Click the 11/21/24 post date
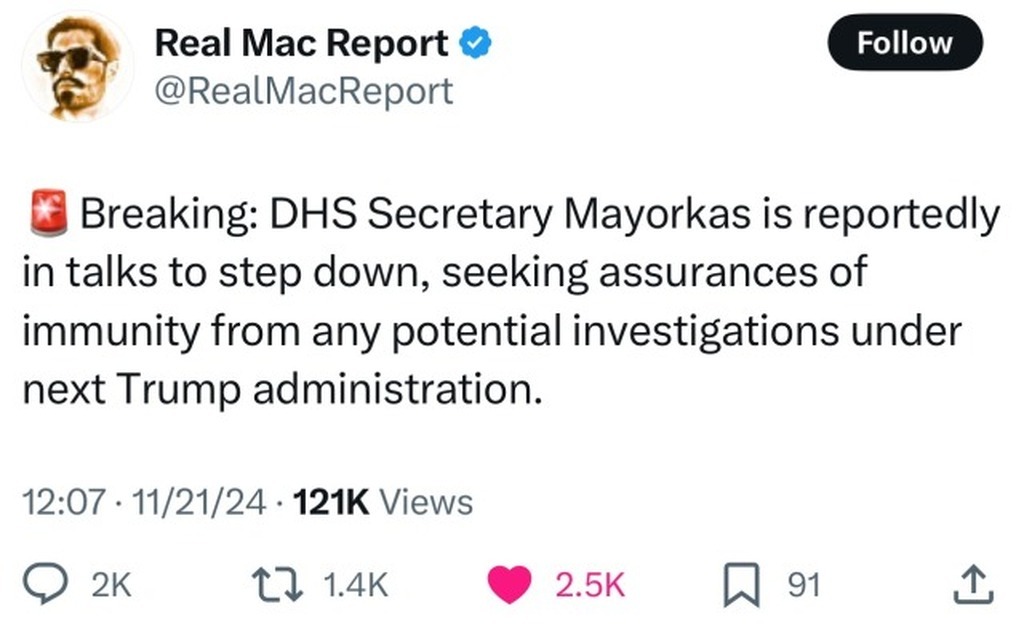1024x641 pixels. [x=199, y=503]
